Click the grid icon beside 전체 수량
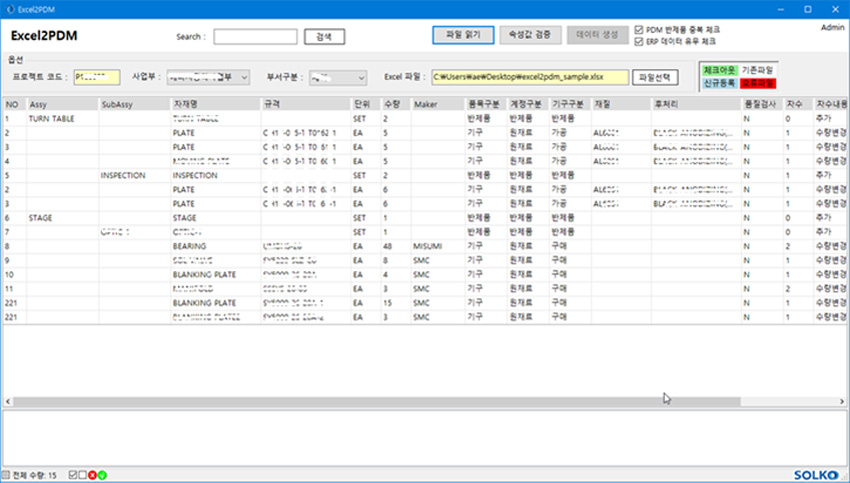Image resolution: width=850 pixels, height=483 pixels. click(x=6, y=475)
